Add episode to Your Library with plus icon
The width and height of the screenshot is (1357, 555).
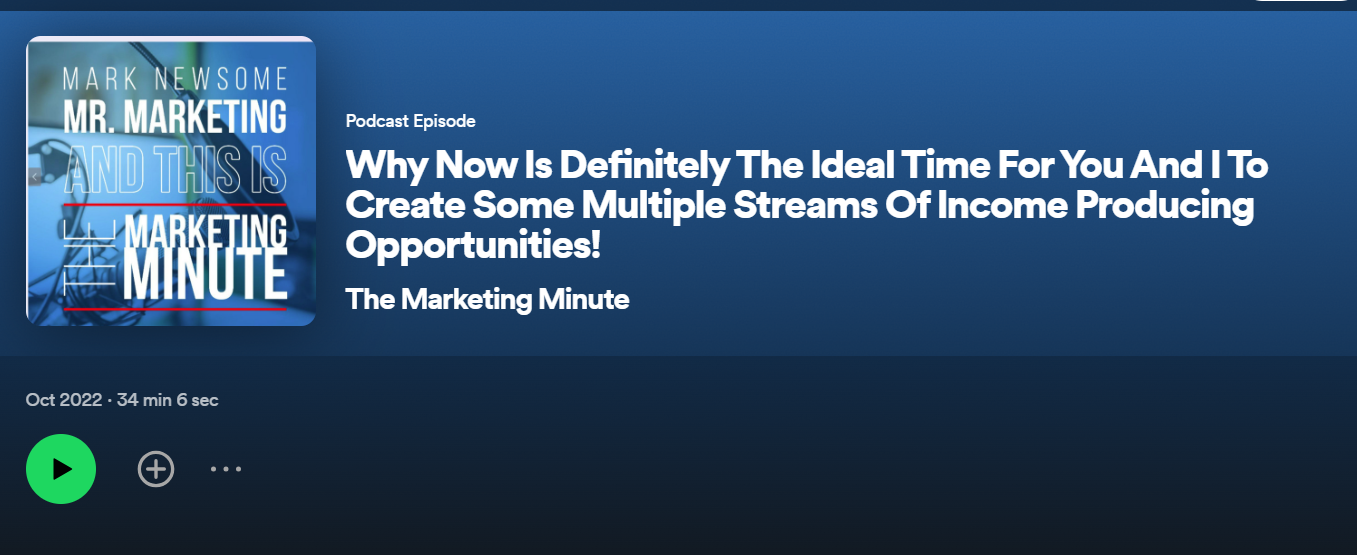click(156, 469)
